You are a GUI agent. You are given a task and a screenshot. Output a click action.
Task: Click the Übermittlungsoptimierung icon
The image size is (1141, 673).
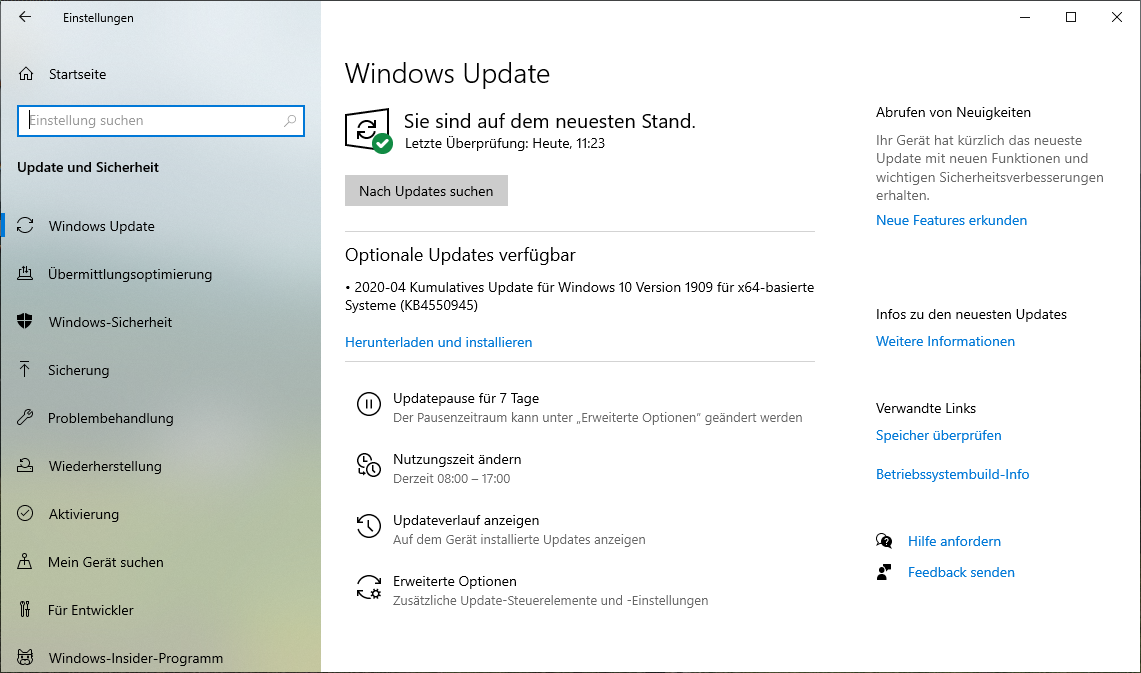click(25, 274)
